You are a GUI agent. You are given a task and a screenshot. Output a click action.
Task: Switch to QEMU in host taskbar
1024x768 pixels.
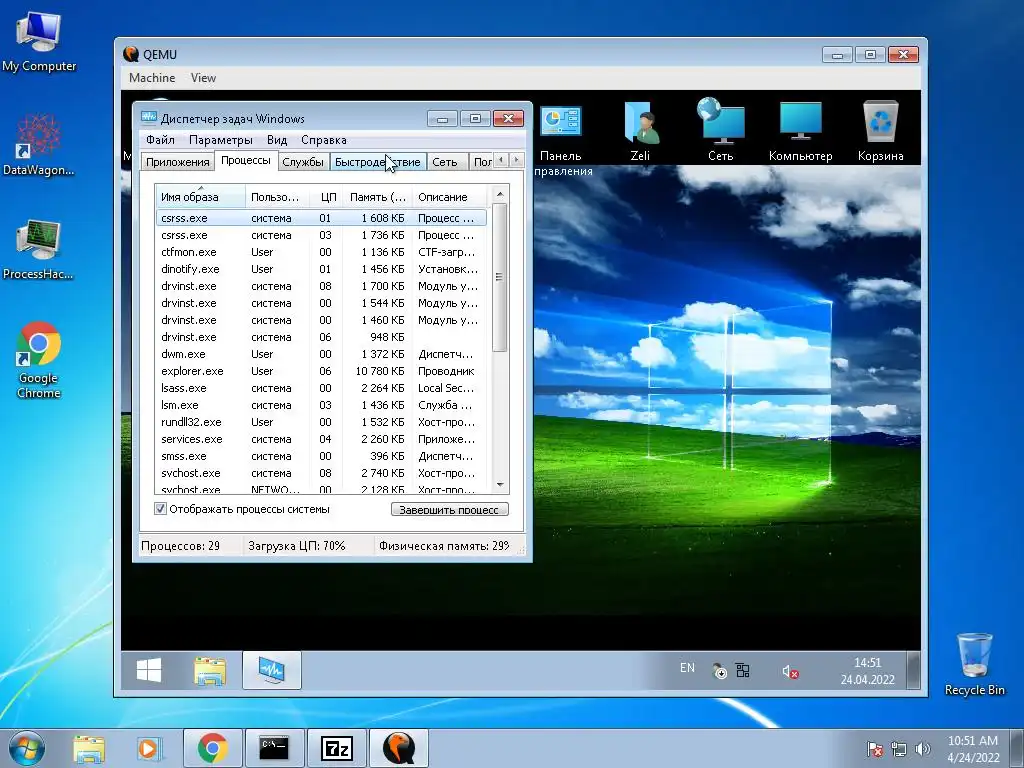pyautogui.click(x=398, y=748)
